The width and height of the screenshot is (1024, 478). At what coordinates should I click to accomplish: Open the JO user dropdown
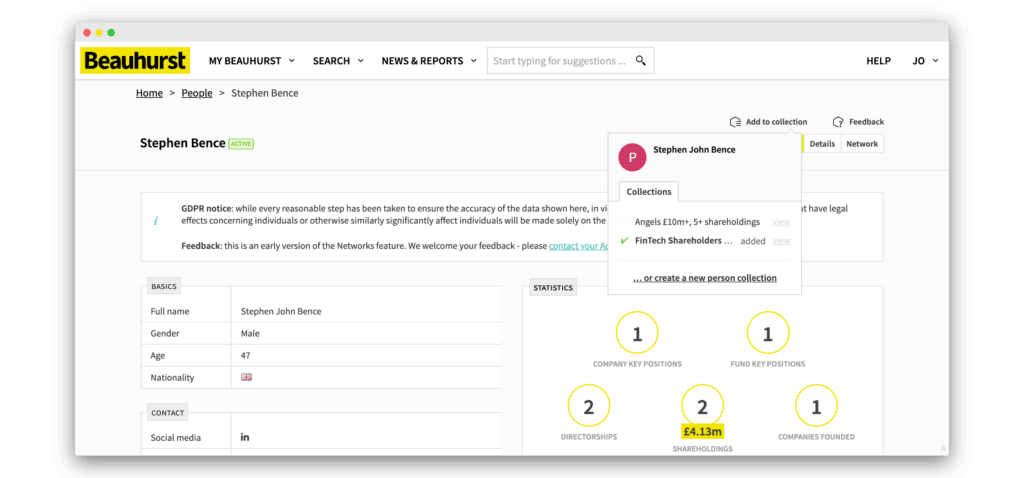925,61
